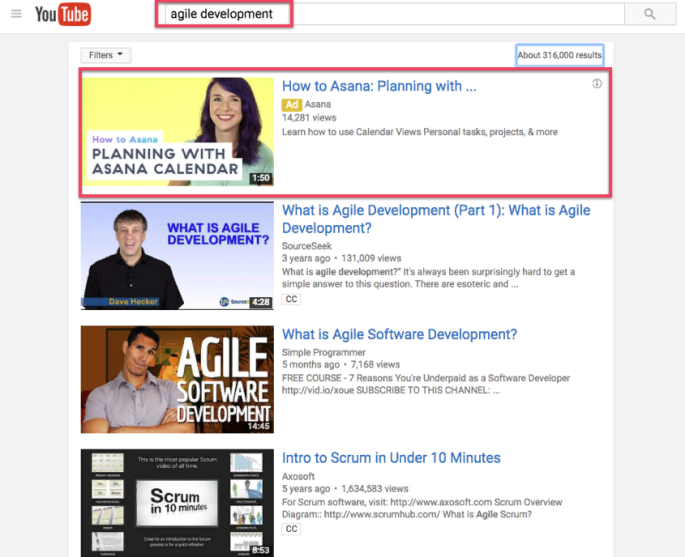Click the 1:50 duration badge
This screenshot has width=685, height=557.
point(261,178)
